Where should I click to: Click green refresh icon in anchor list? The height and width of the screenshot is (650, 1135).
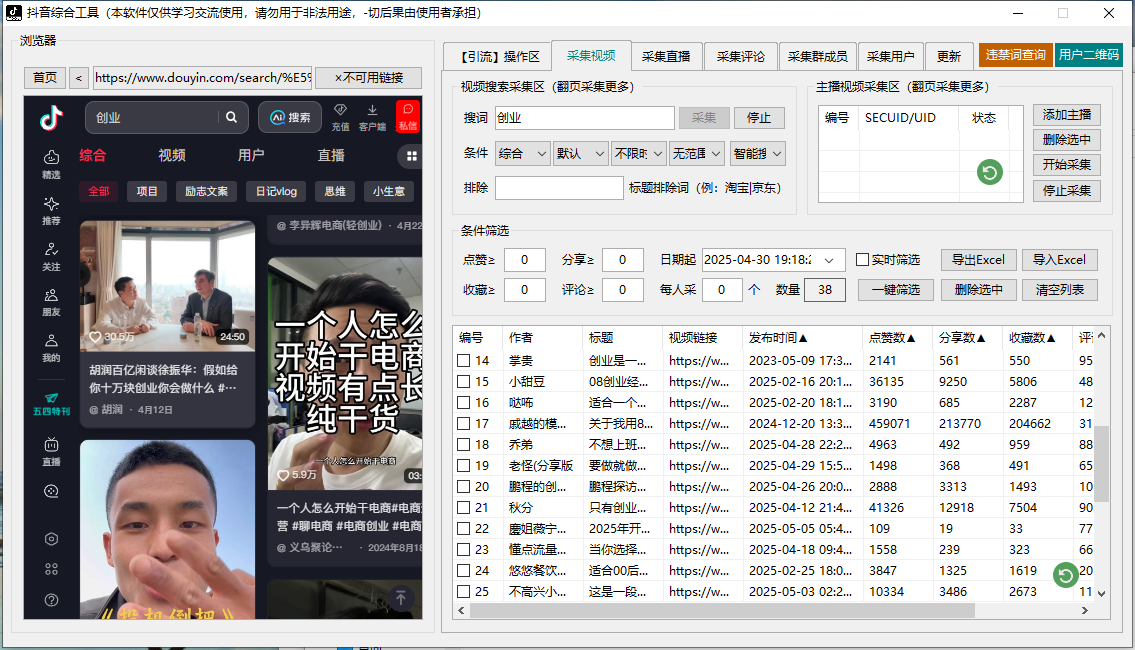[989, 173]
